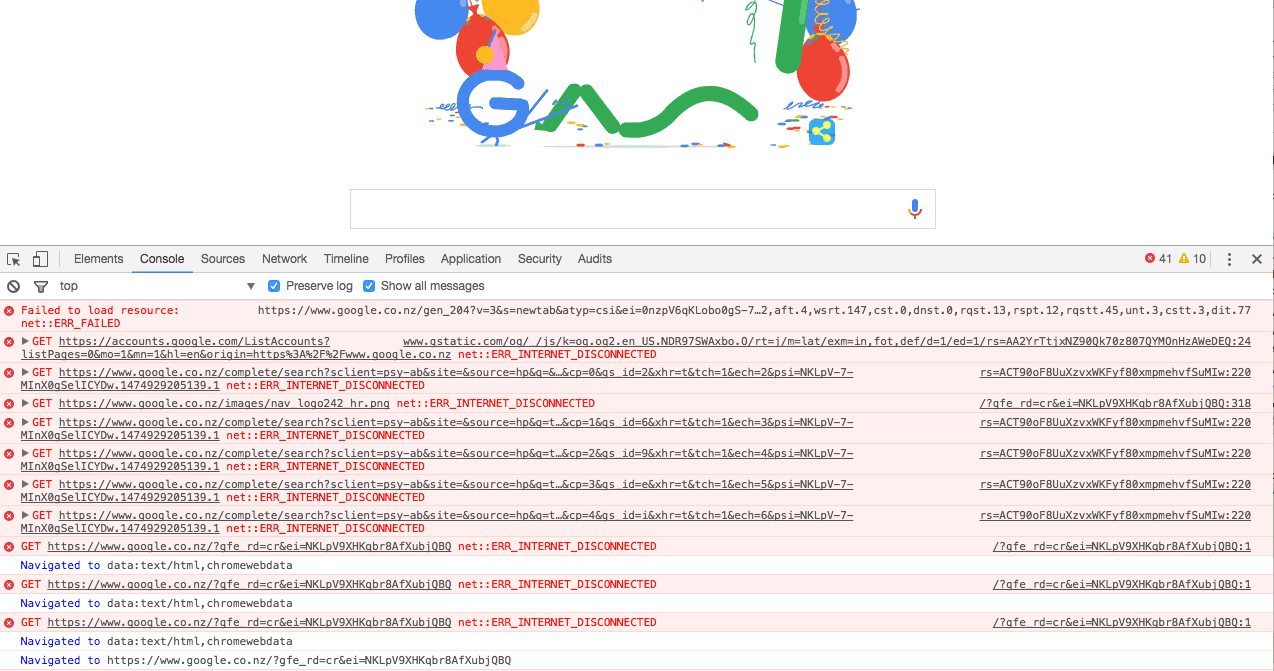The image size is (1274, 671).
Task: Click error icon on gs_id=2 row
Action: point(9,373)
